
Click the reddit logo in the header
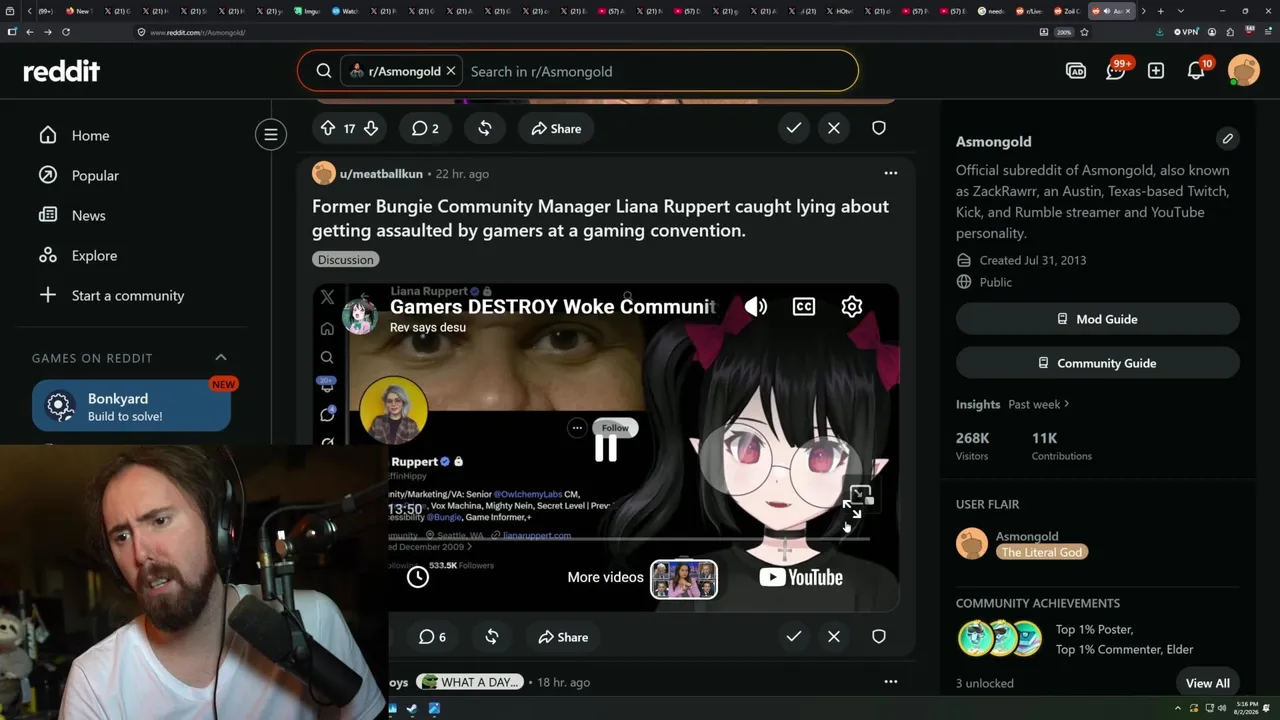click(x=62, y=71)
